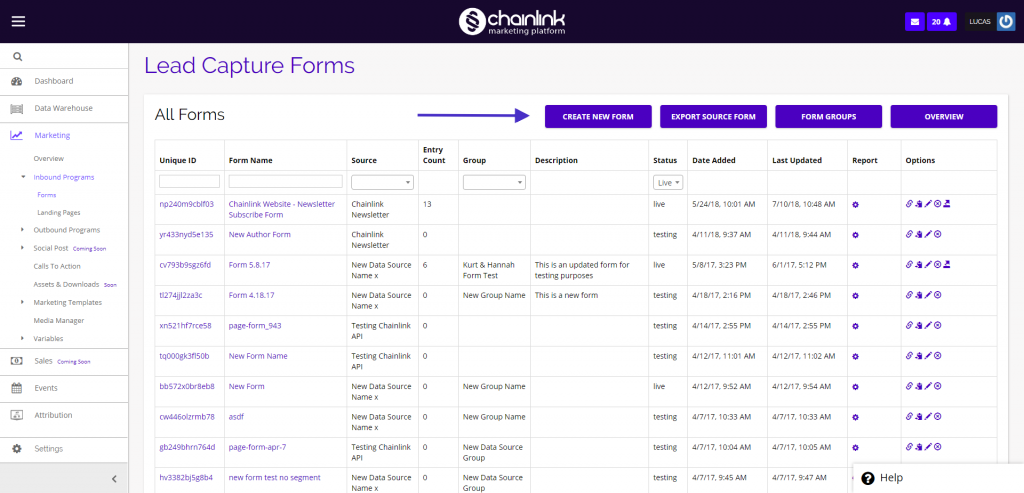The width and height of the screenshot is (1024, 493).
Task: Expand the Variables tree item
Action: pos(23,338)
